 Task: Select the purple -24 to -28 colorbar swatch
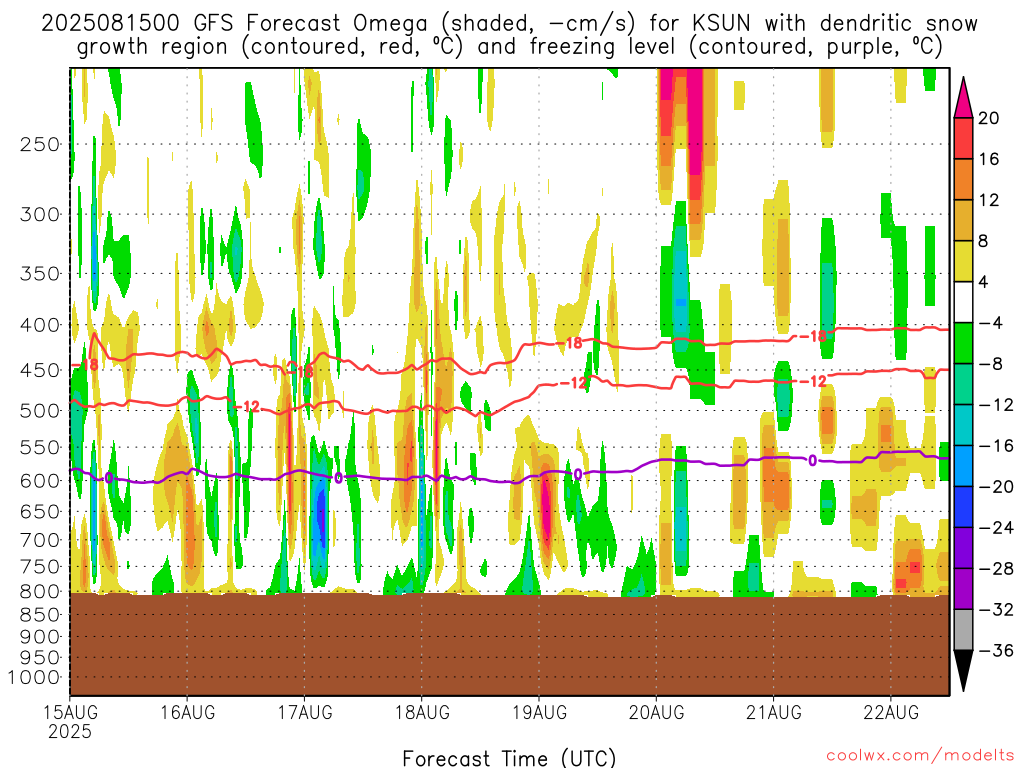click(x=963, y=548)
